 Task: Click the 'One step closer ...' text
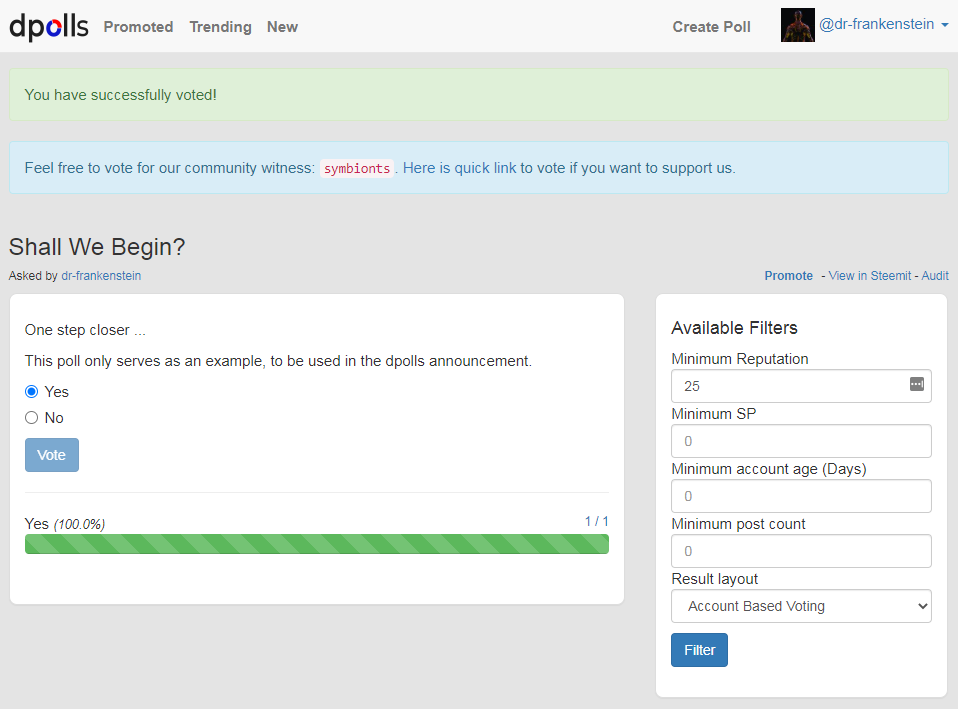(x=85, y=330)
